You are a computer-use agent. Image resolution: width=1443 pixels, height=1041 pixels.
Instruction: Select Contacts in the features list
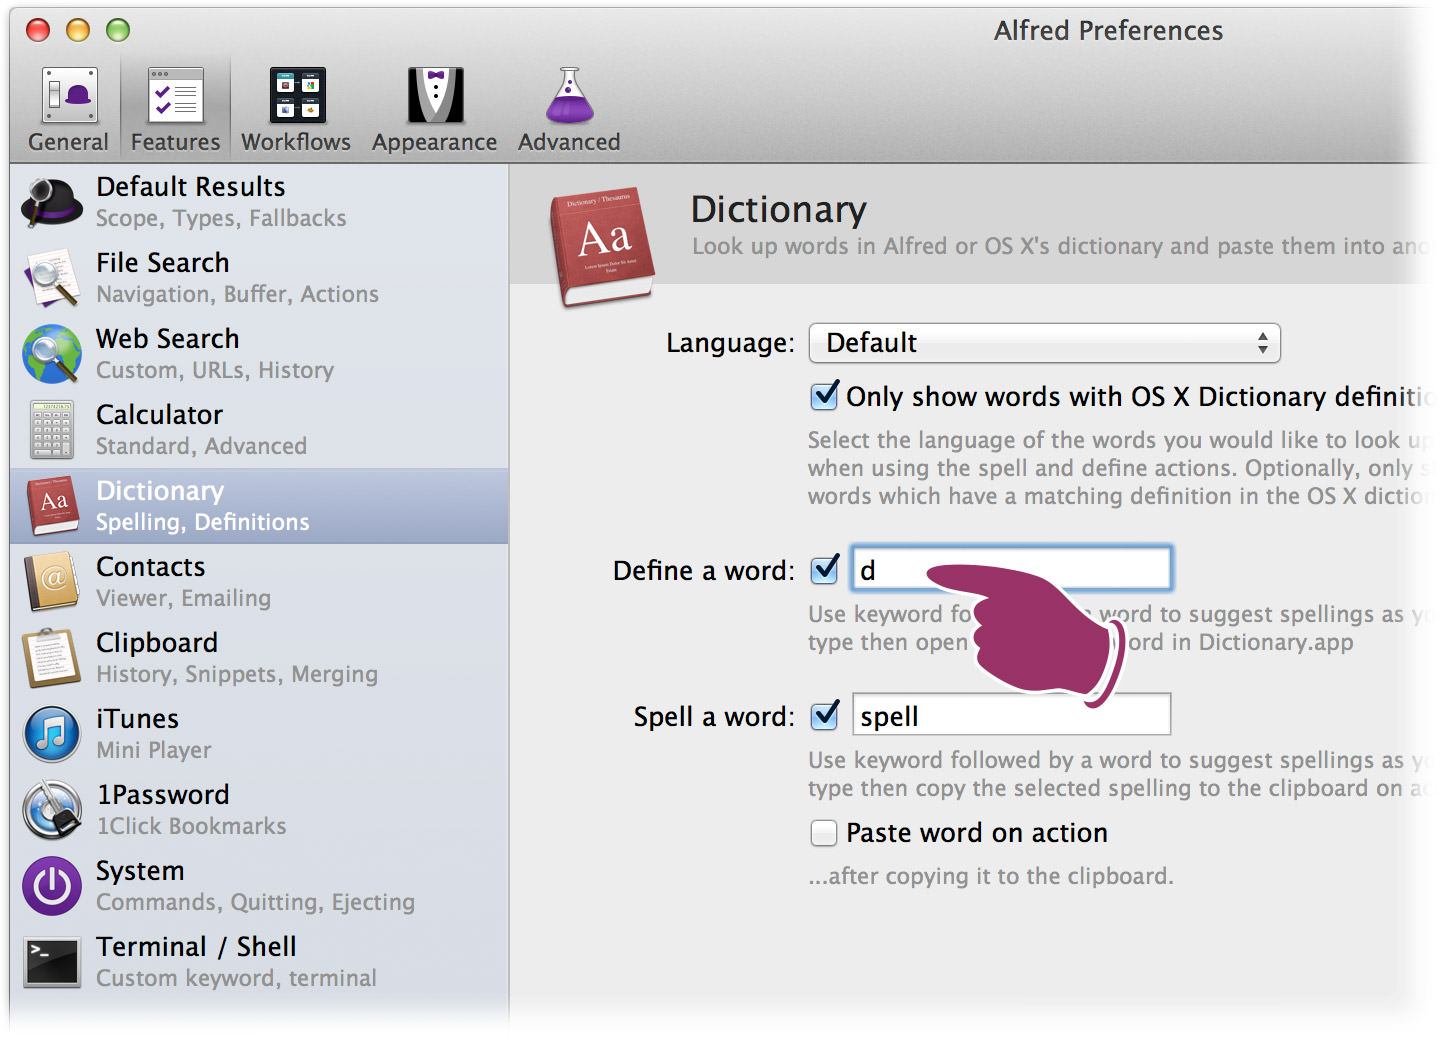(259, 582)
